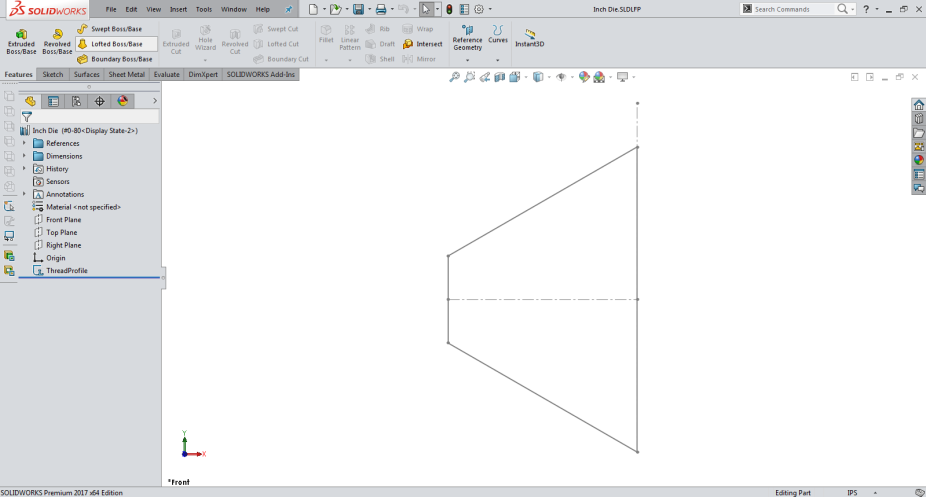Click the Rebuild traffic light icon
Viewport: 926px width, 497px height.
(x=449, y=9)
